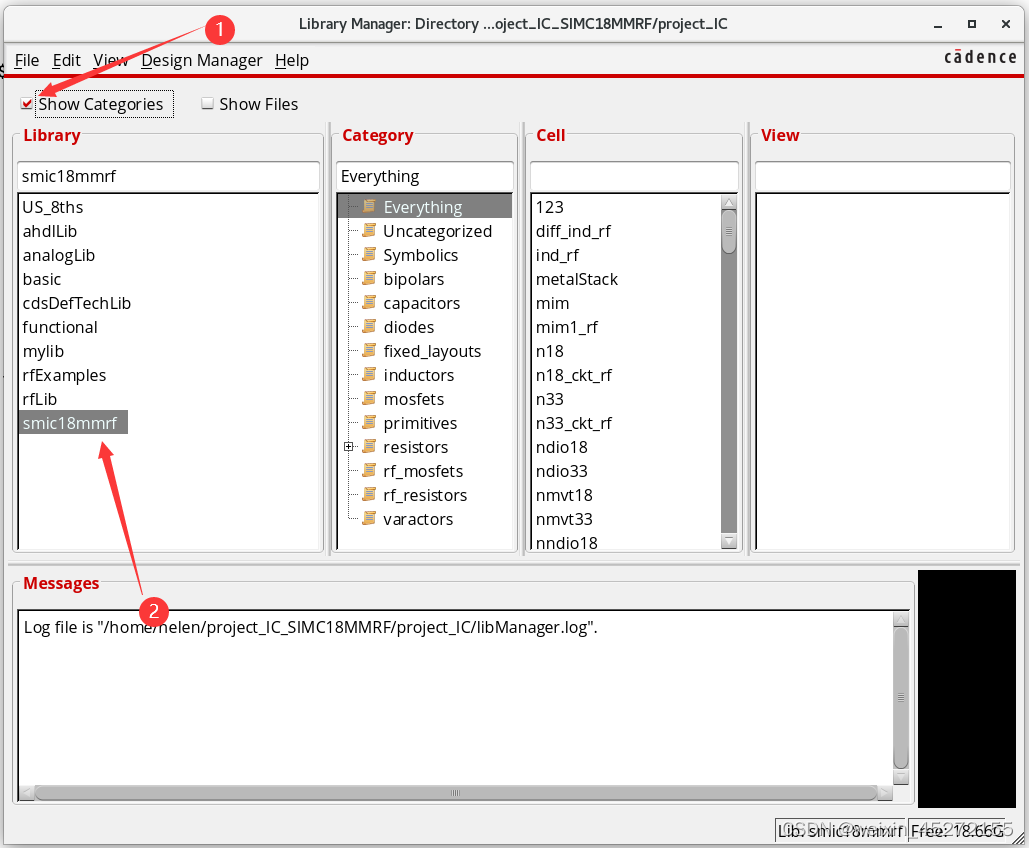Select the n18 cell

550,351
